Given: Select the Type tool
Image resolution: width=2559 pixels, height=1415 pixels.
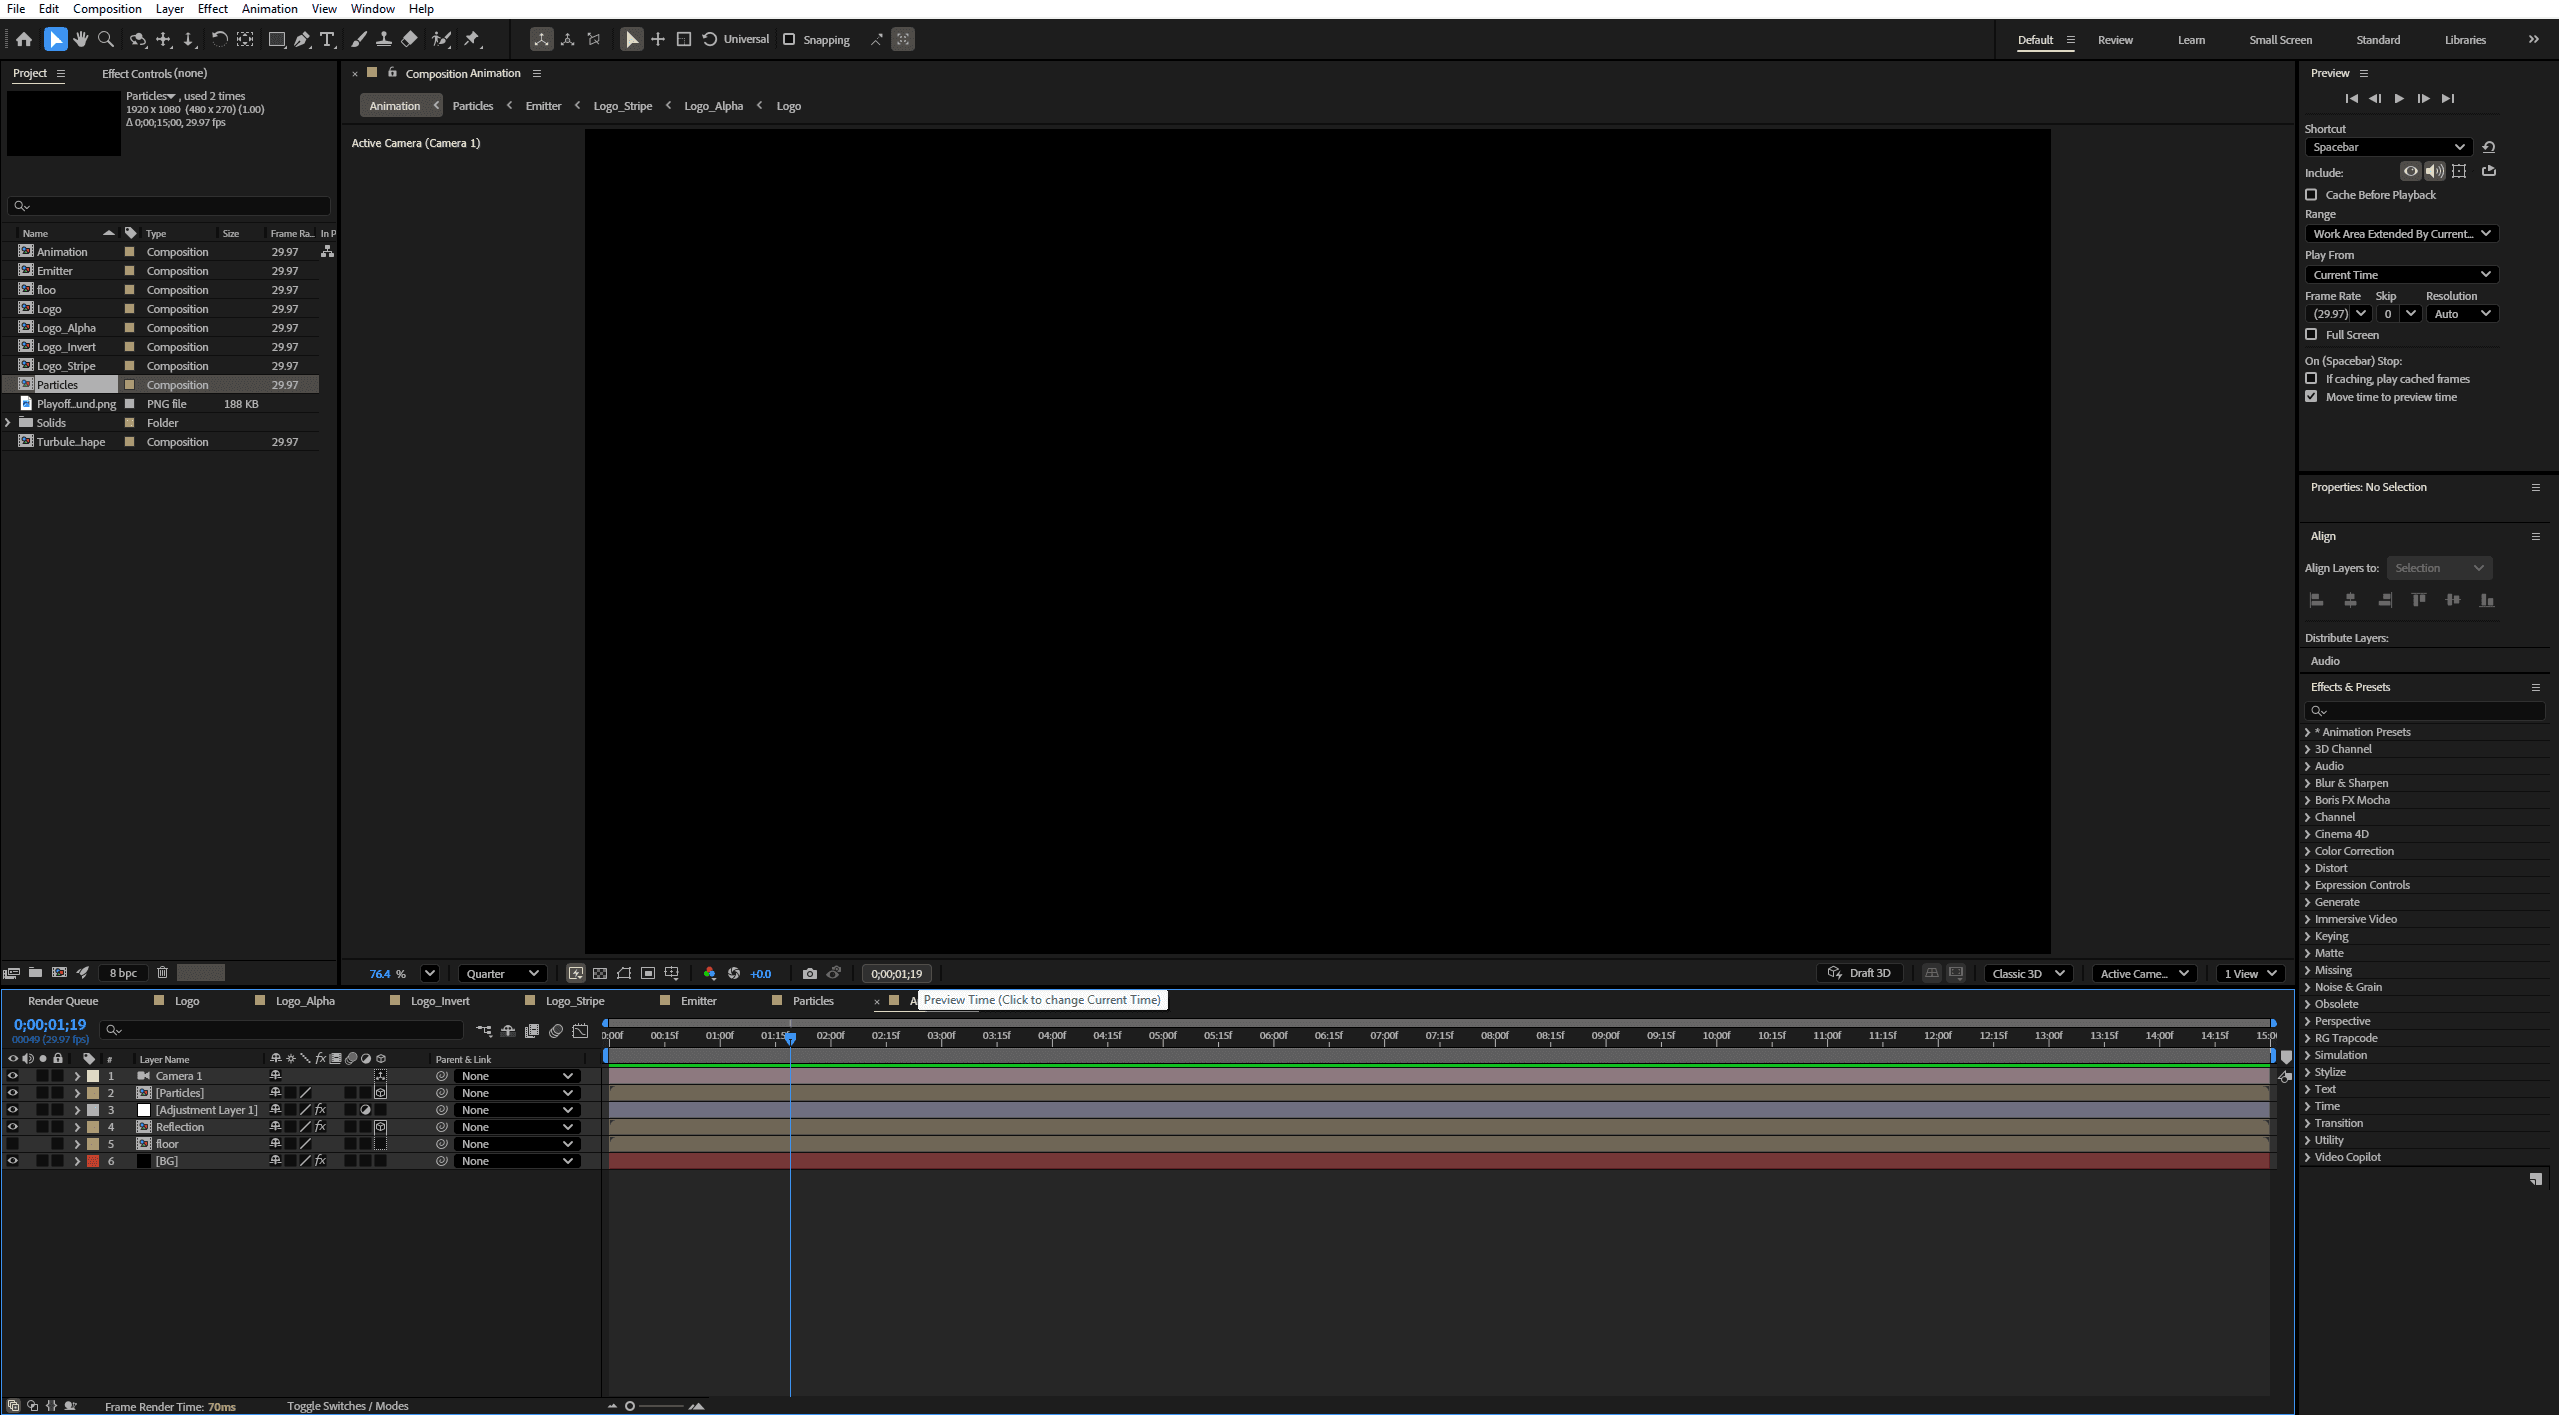Looking at the screenshot, I should [x=327, y=39].
